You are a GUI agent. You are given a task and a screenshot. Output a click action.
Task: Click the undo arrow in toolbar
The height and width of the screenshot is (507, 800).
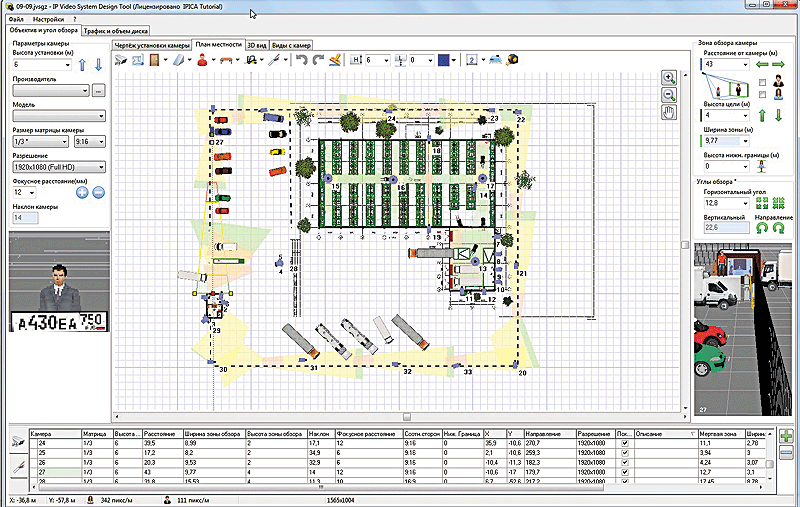pos(300,61)
